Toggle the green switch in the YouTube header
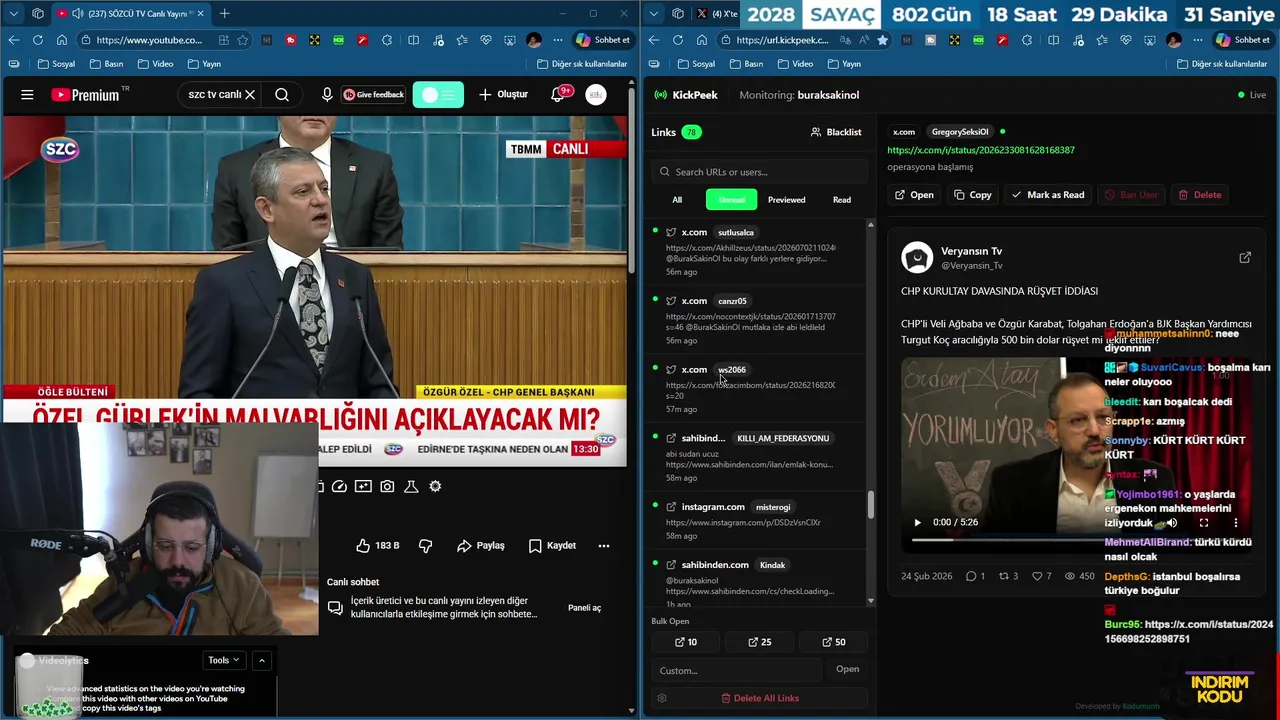The image size is (1280, 720). coord(438,95)
